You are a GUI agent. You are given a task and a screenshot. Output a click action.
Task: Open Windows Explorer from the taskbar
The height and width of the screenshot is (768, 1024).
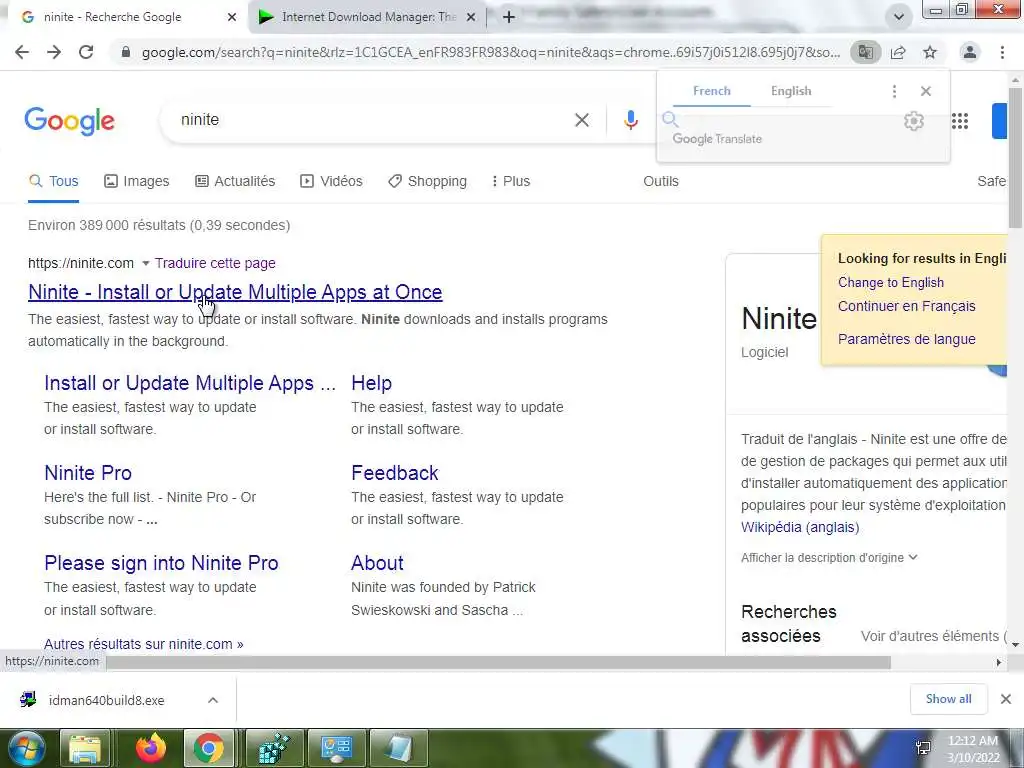coord(84,748)
